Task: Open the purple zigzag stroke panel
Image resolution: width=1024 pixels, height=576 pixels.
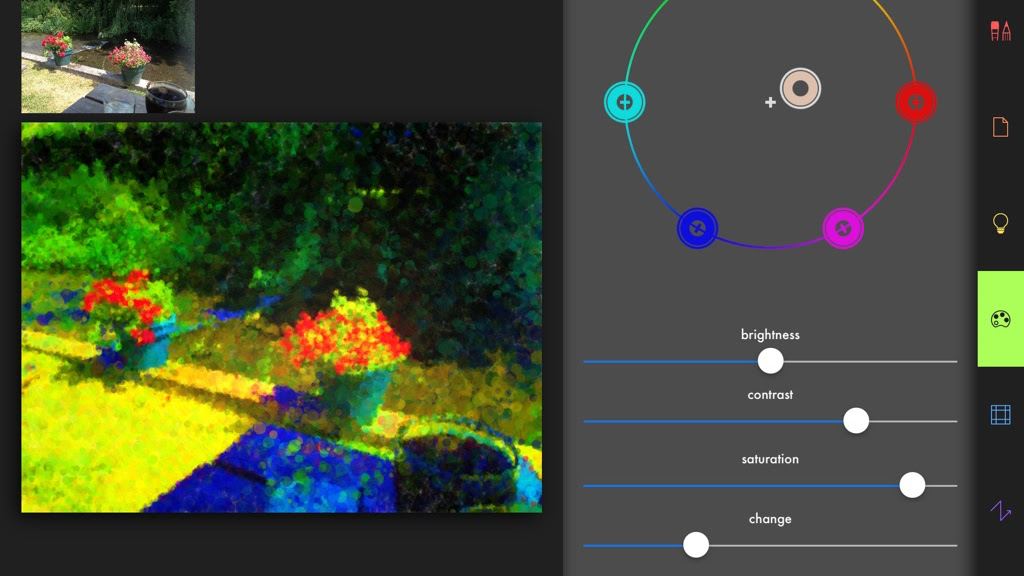Action: 1000,510
